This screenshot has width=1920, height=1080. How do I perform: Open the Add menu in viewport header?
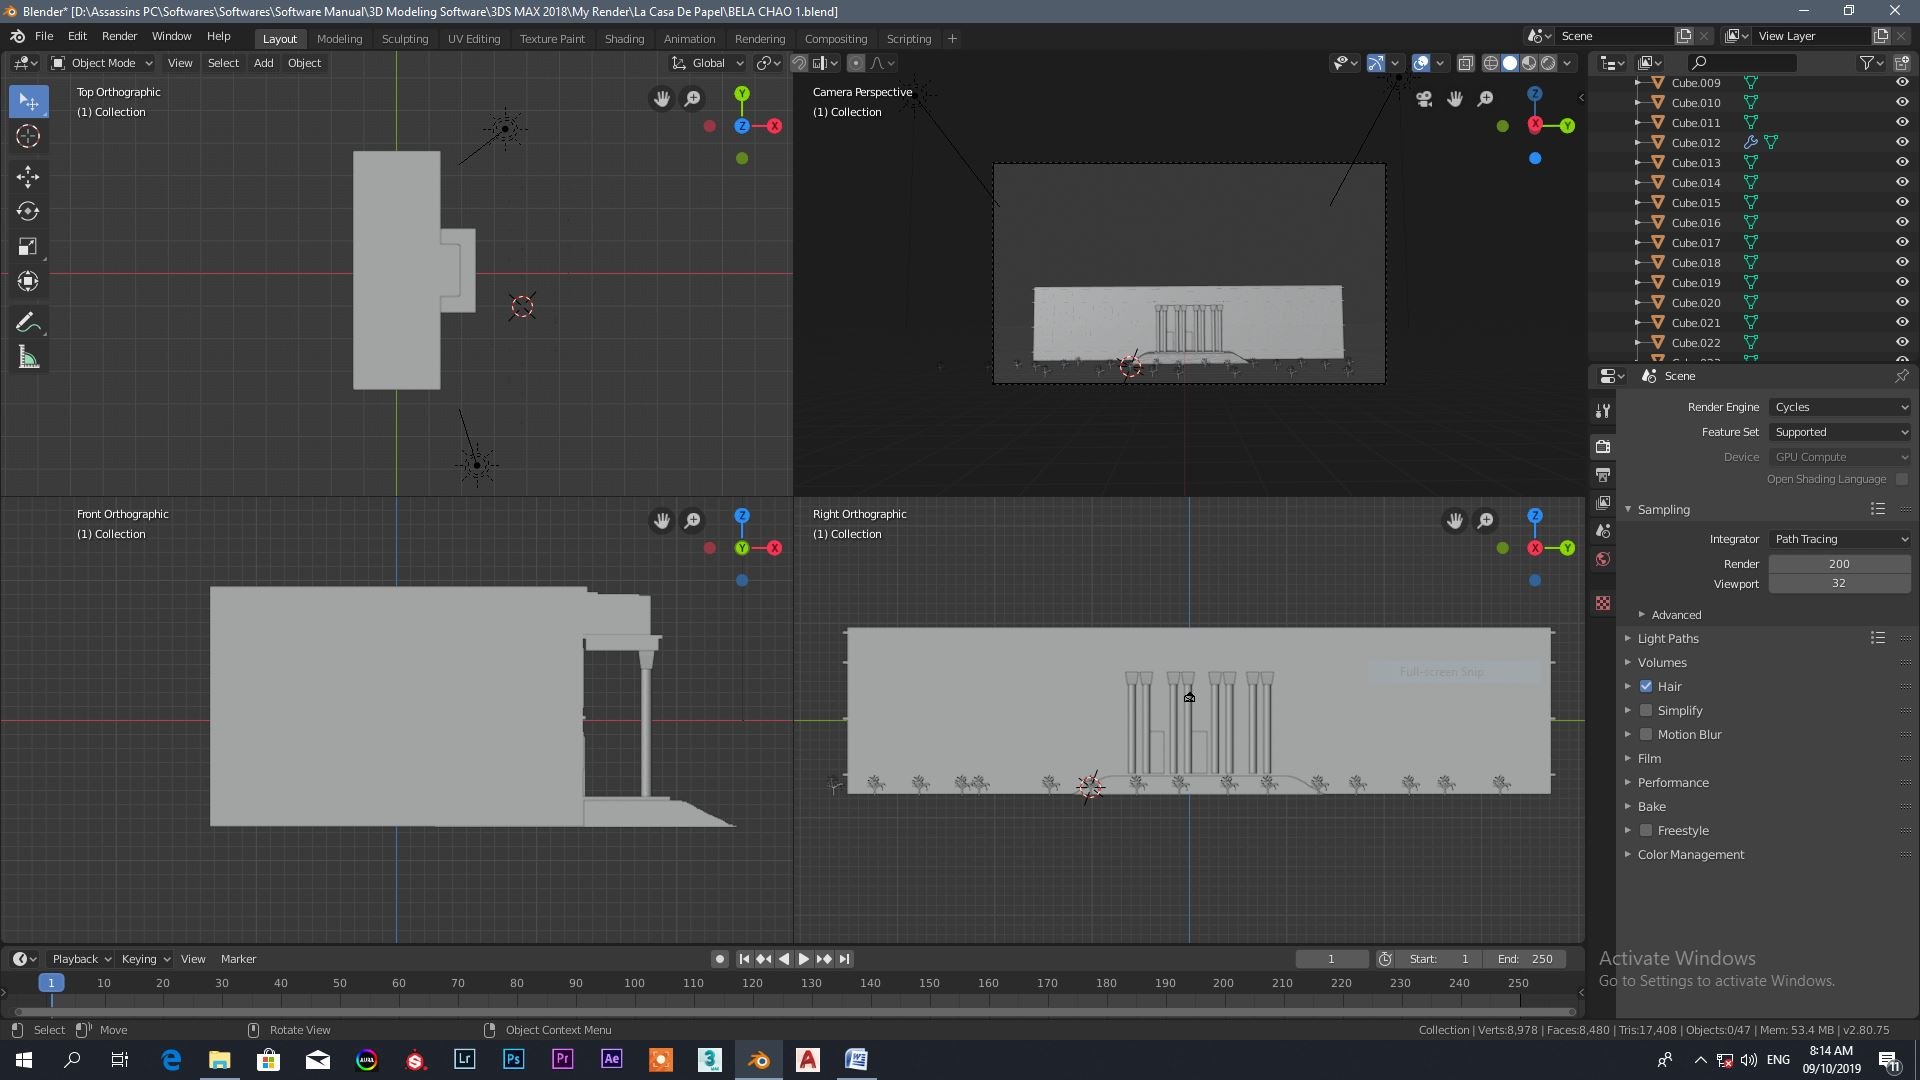263,63
